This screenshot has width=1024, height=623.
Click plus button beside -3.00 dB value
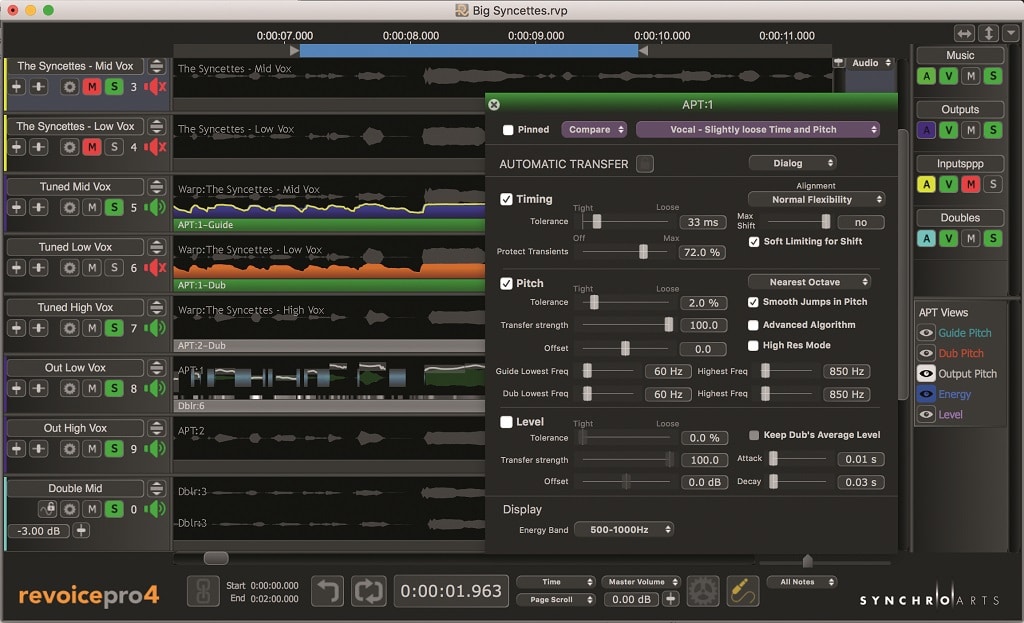[x=81, y=530]
